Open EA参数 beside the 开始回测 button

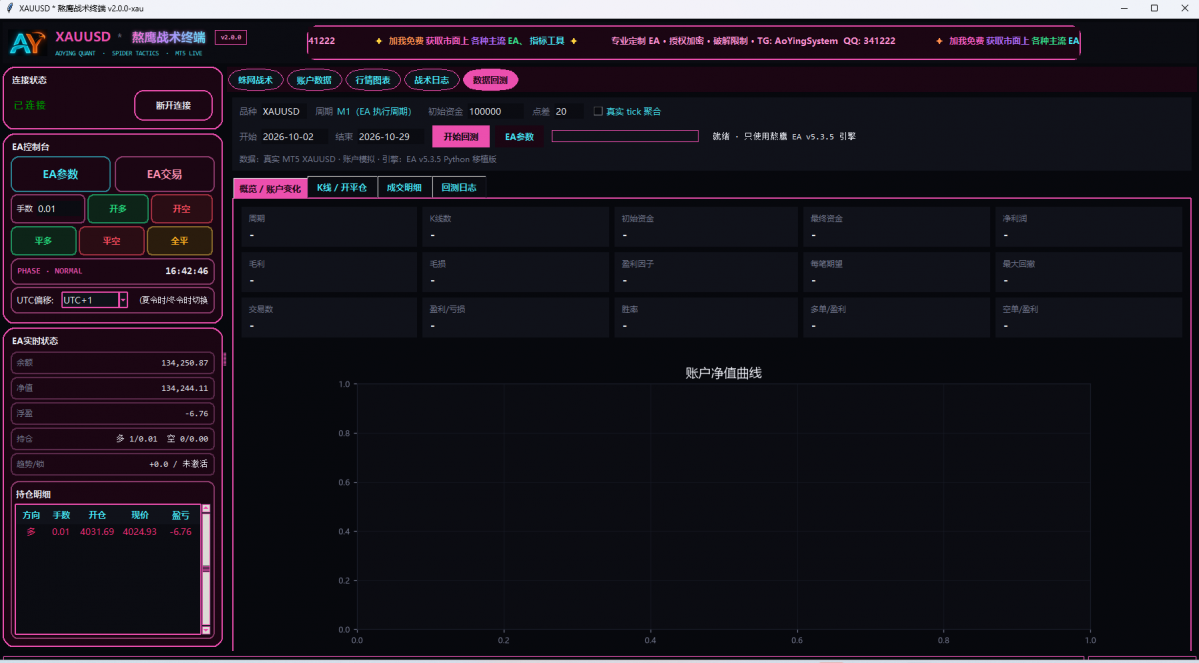[x=519, y=136]
